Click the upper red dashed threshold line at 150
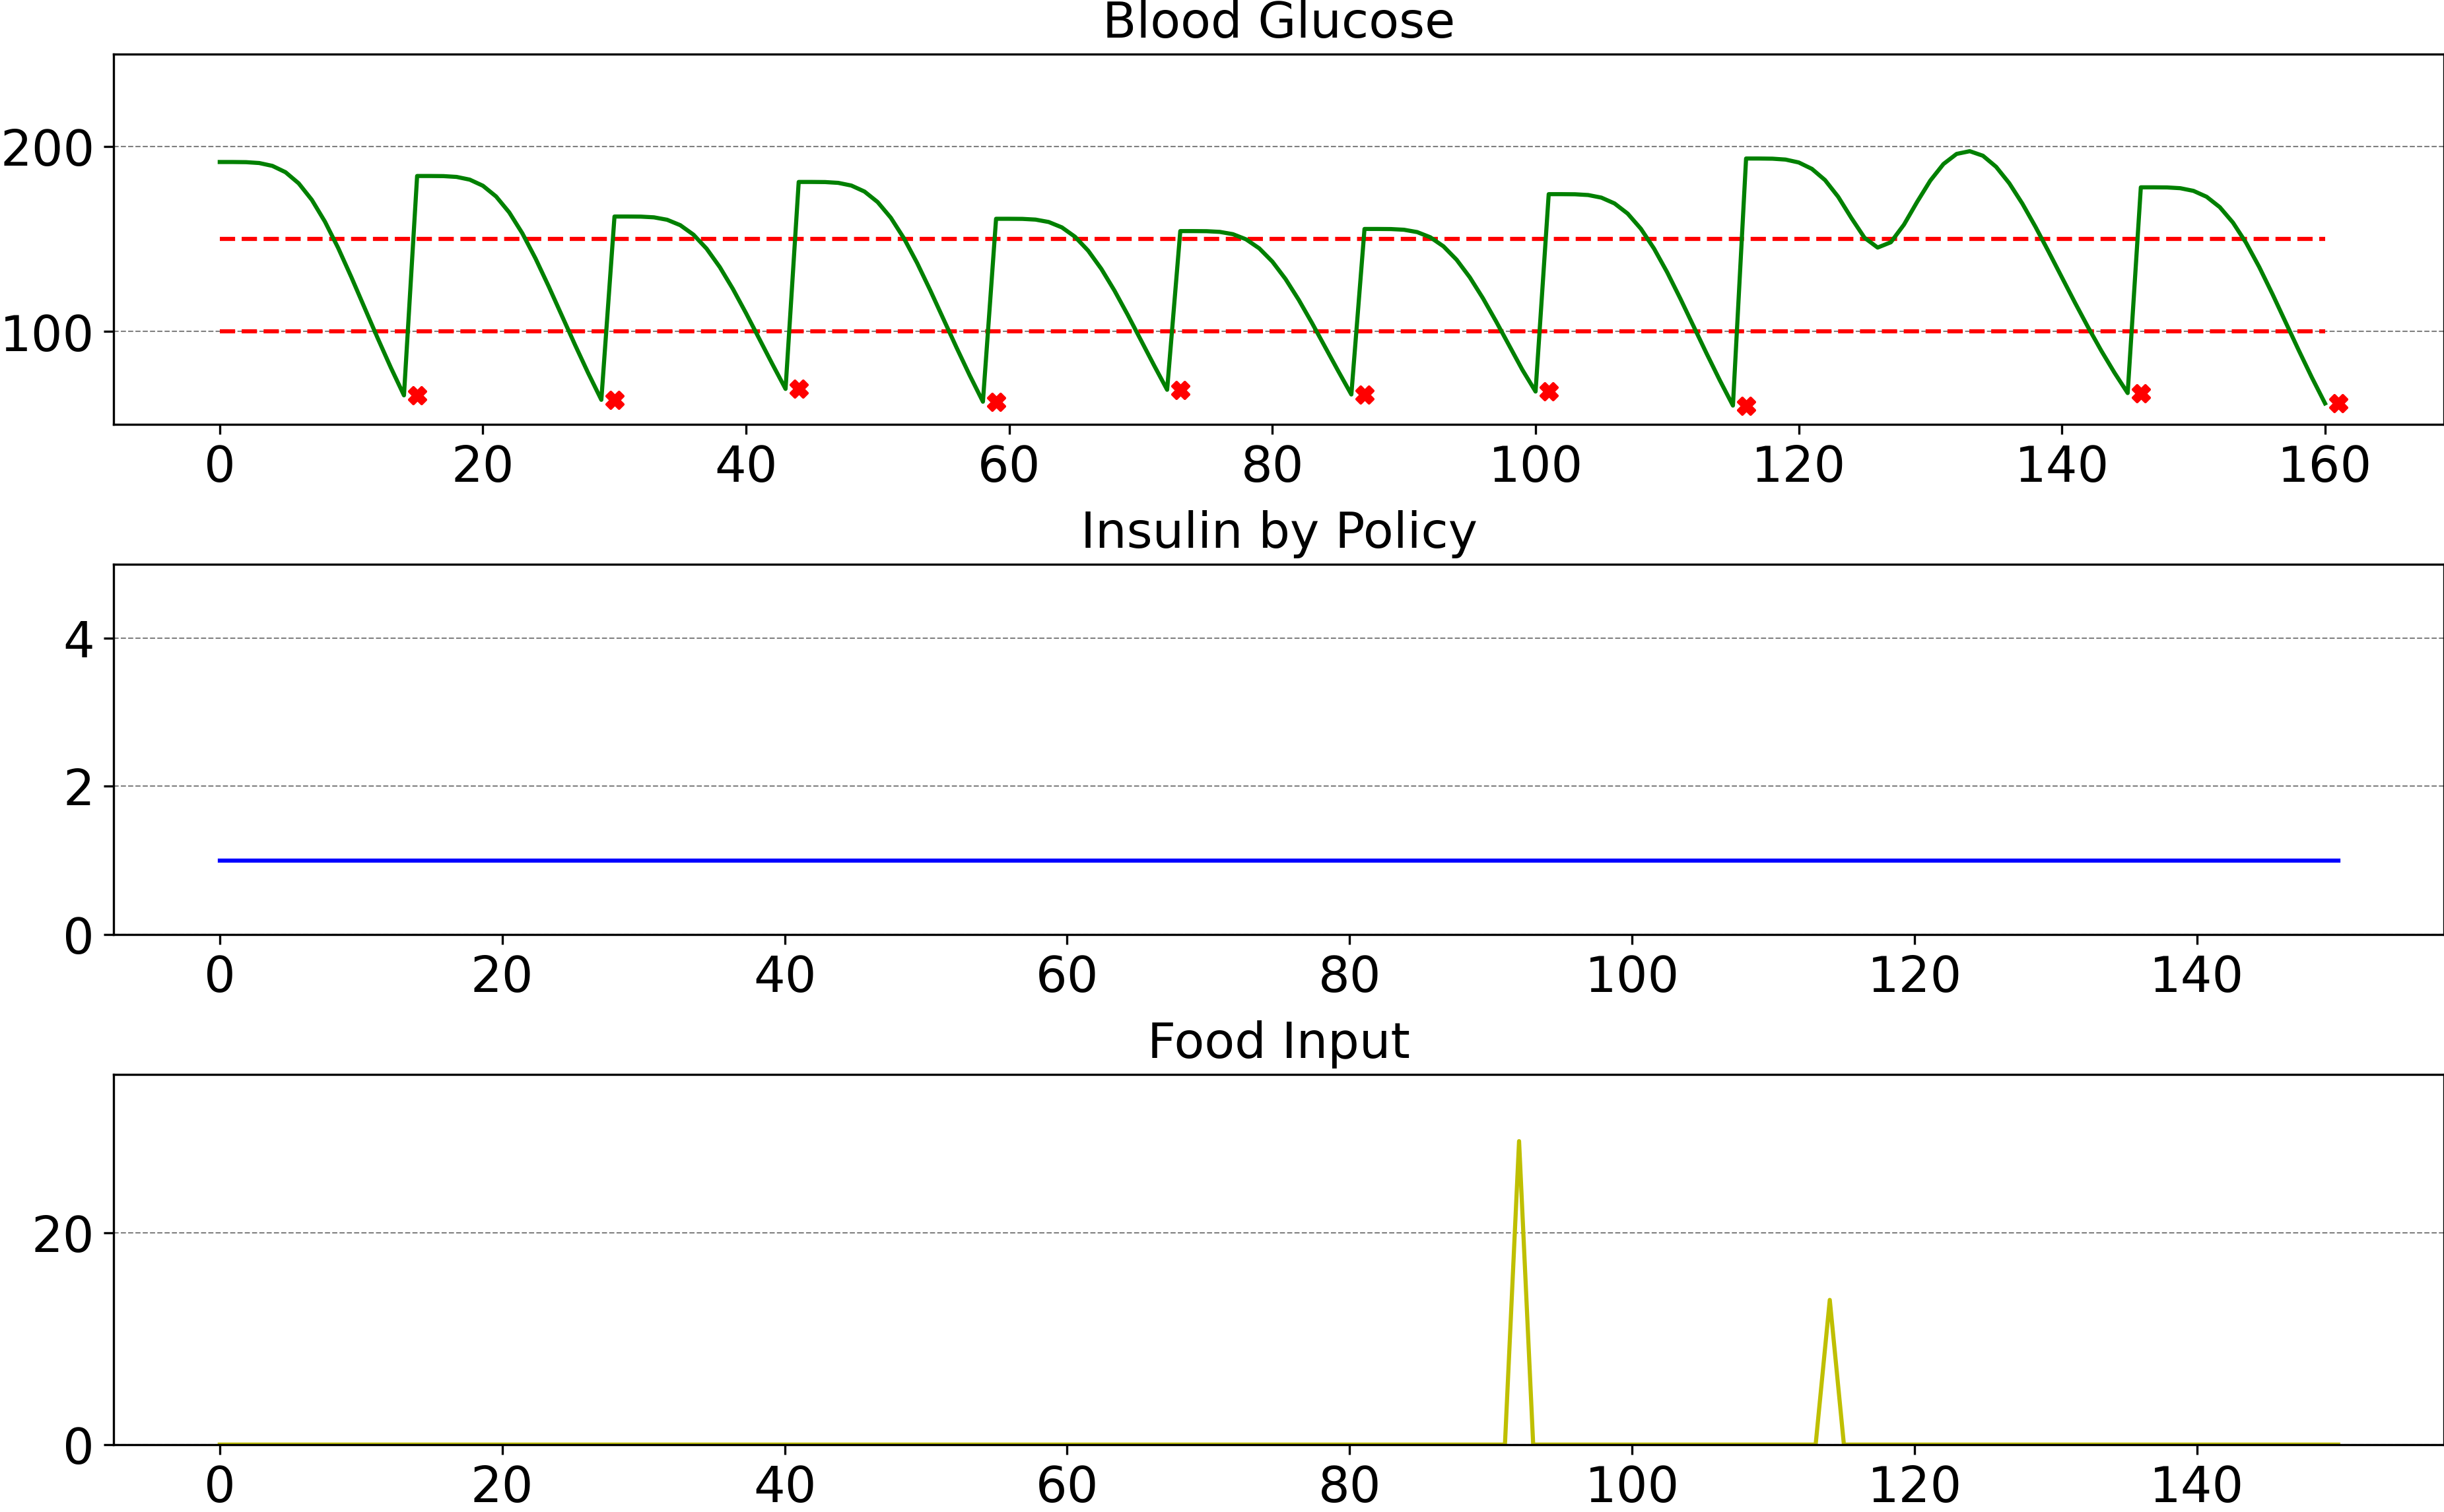The image size is (2444, 1512). click(x=1272, y=239)
